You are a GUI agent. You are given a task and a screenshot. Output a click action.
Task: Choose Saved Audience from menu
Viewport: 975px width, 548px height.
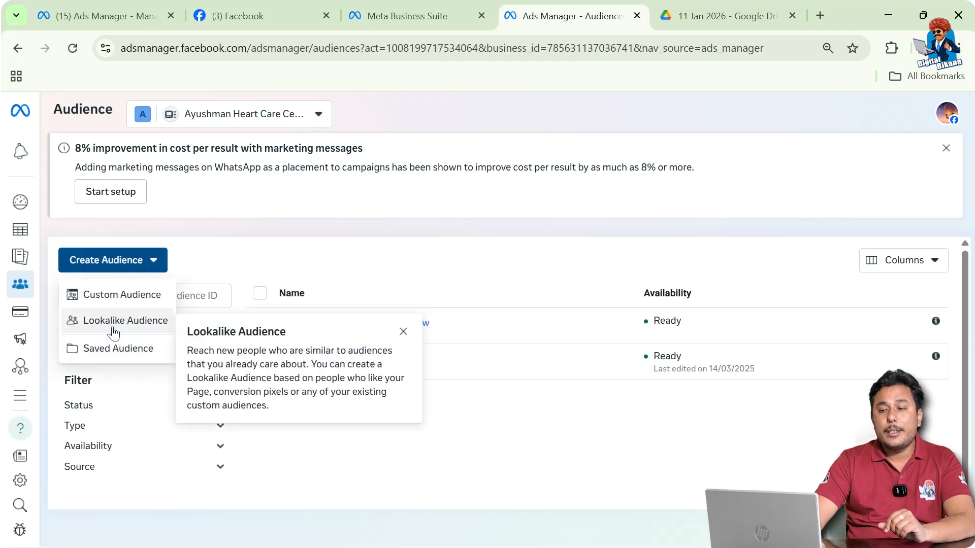pos(117,348)
